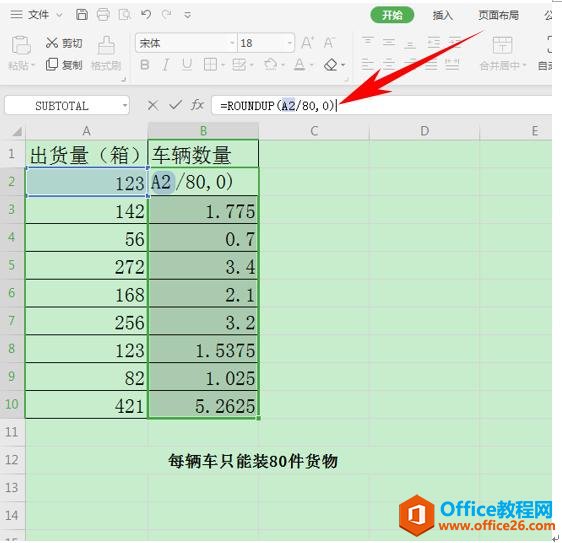Cancel formula entry with X icon
Viewport: 562px width, 543px height.
[153, 105]
